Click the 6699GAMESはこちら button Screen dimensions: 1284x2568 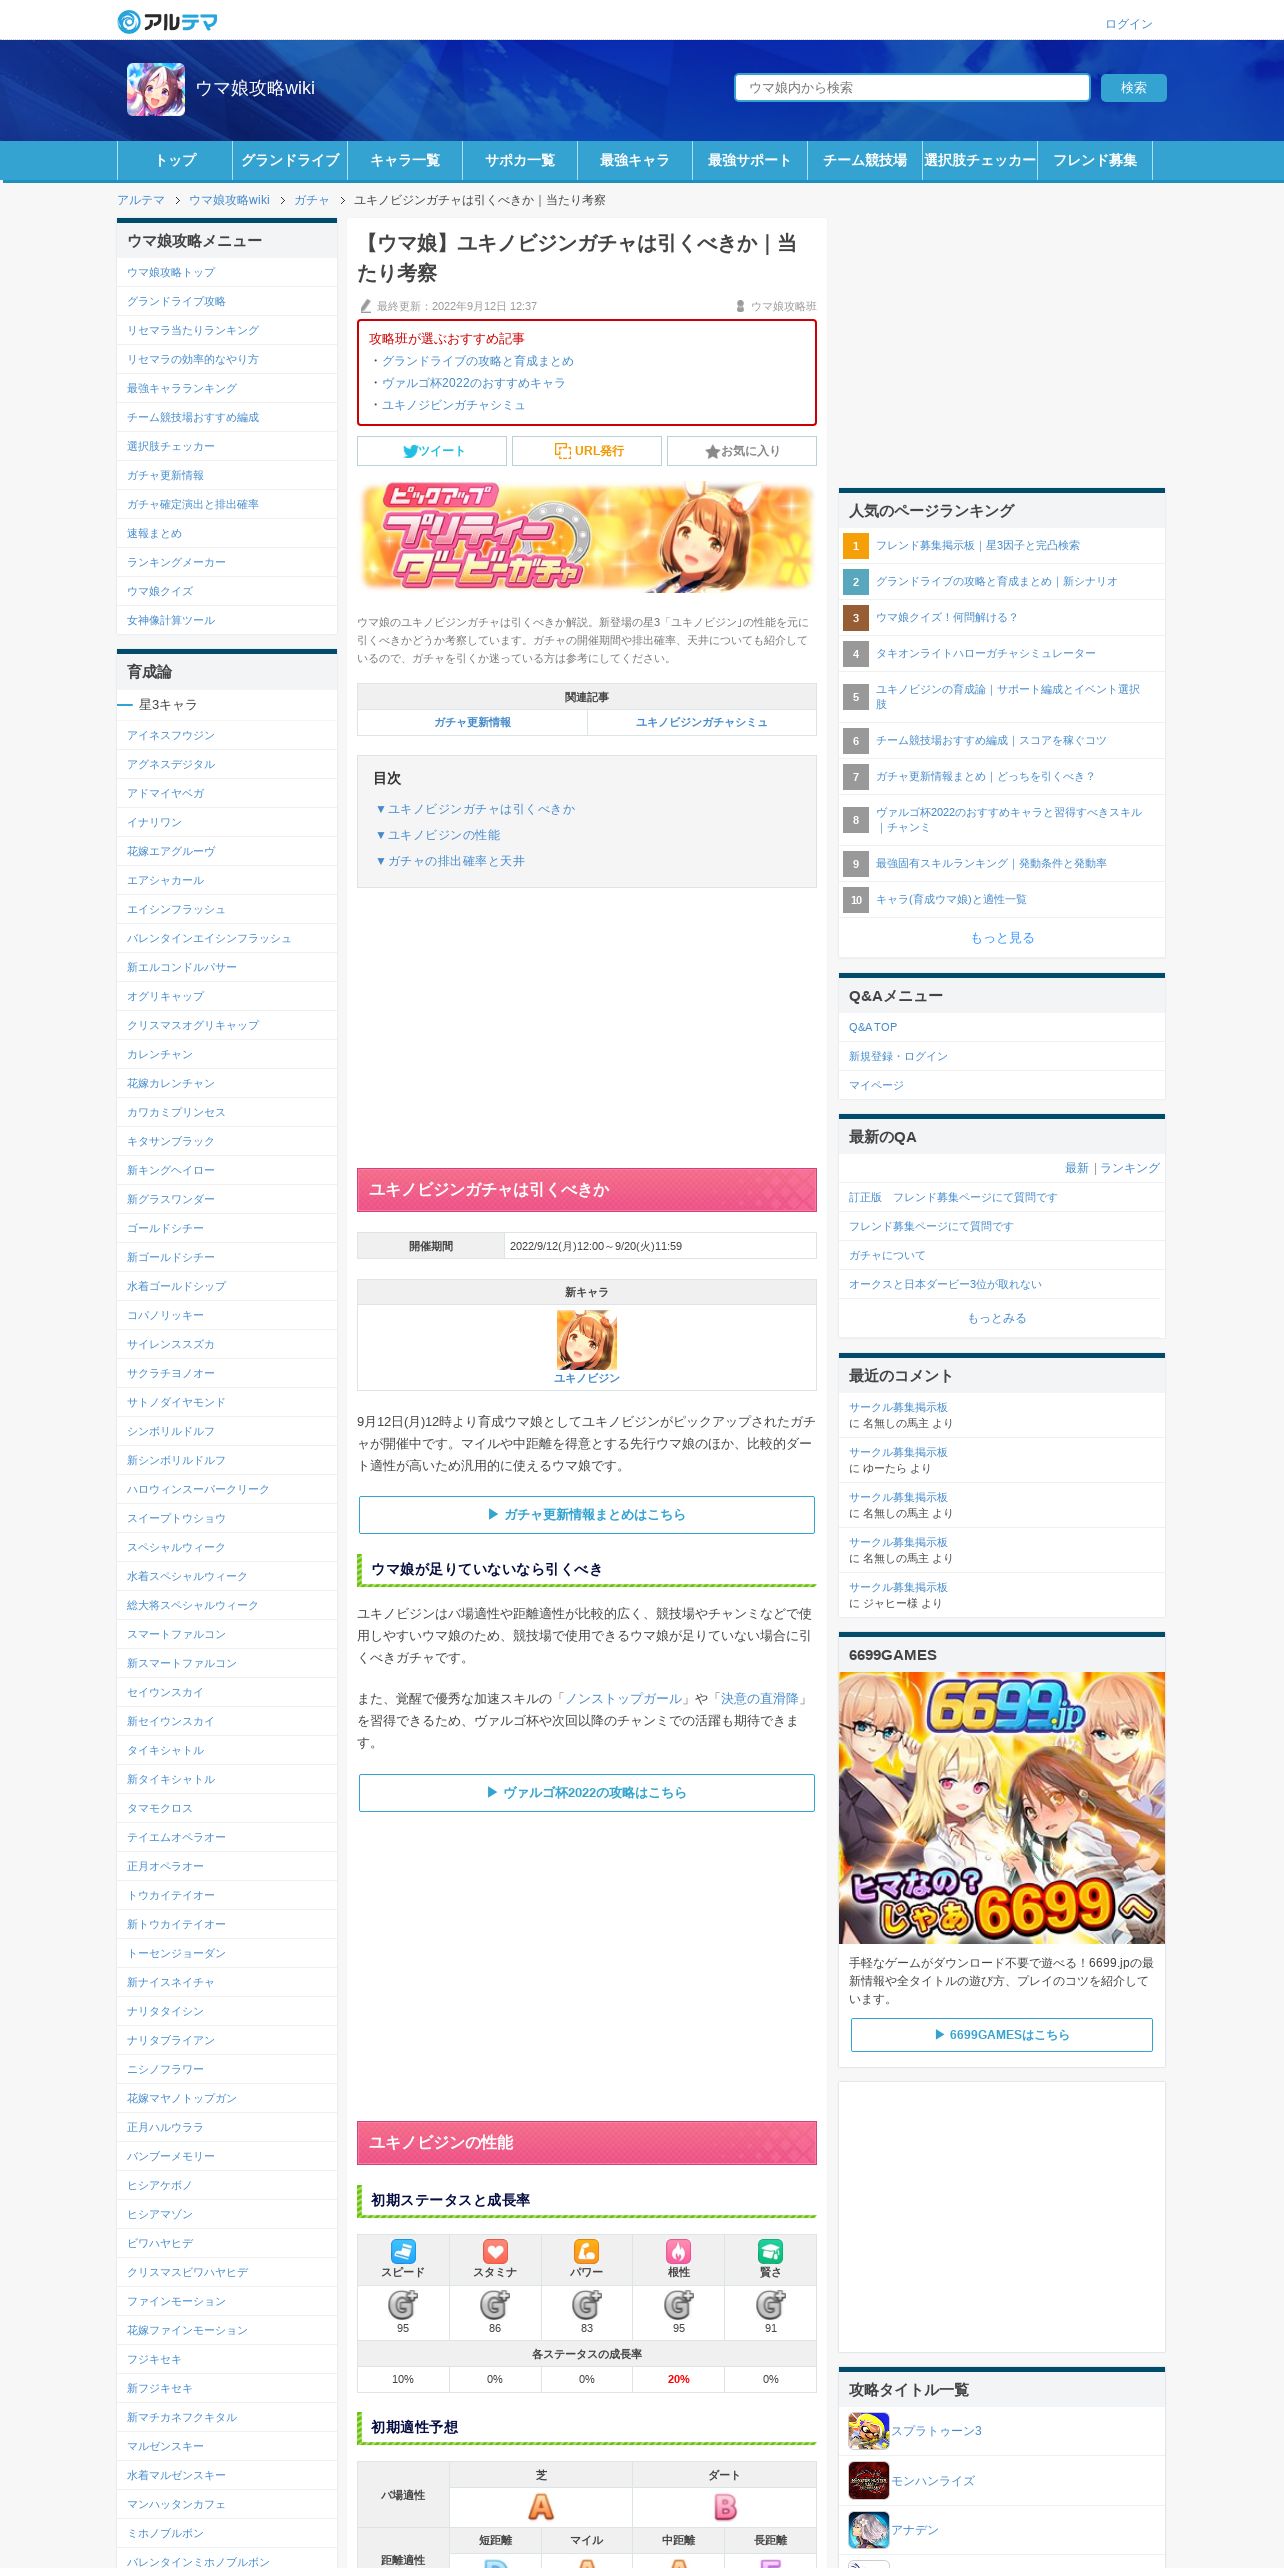coord(1002,2034)
